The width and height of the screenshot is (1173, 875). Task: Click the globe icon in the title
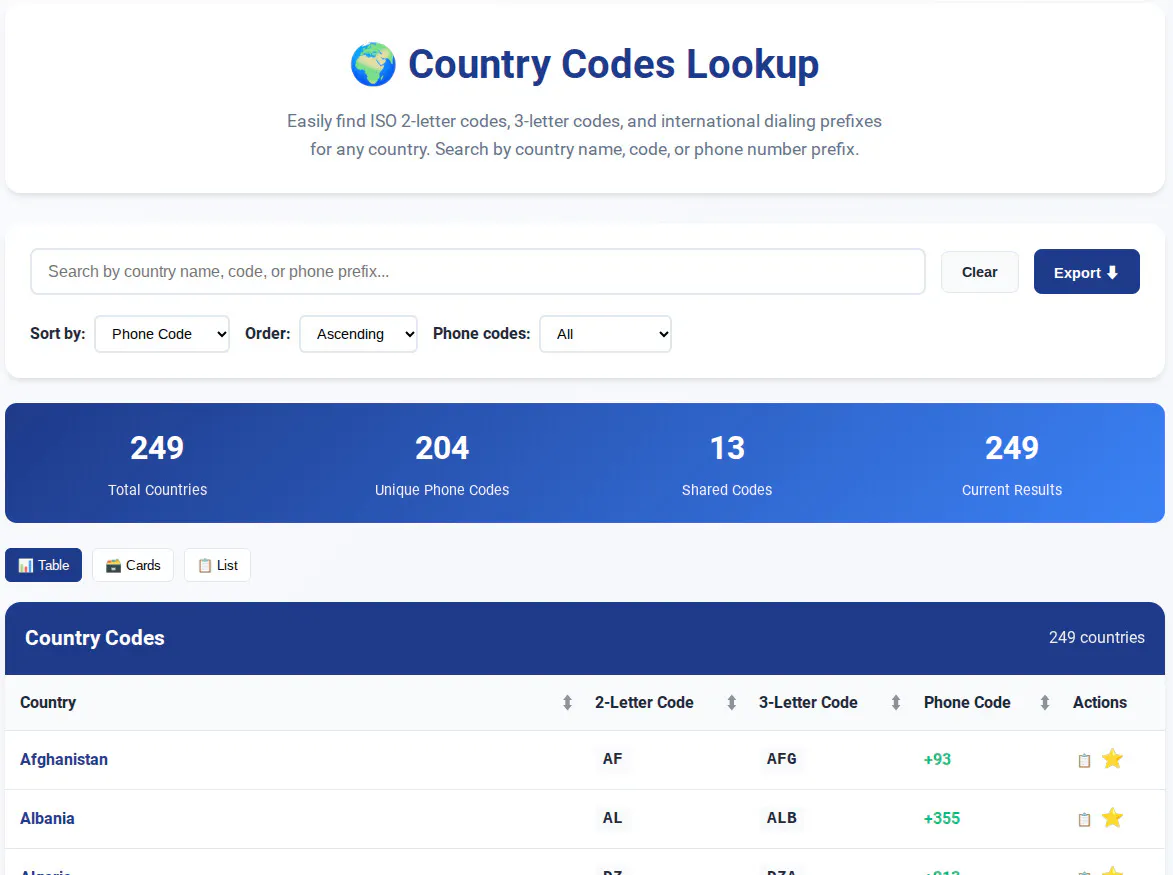(373, 64)
